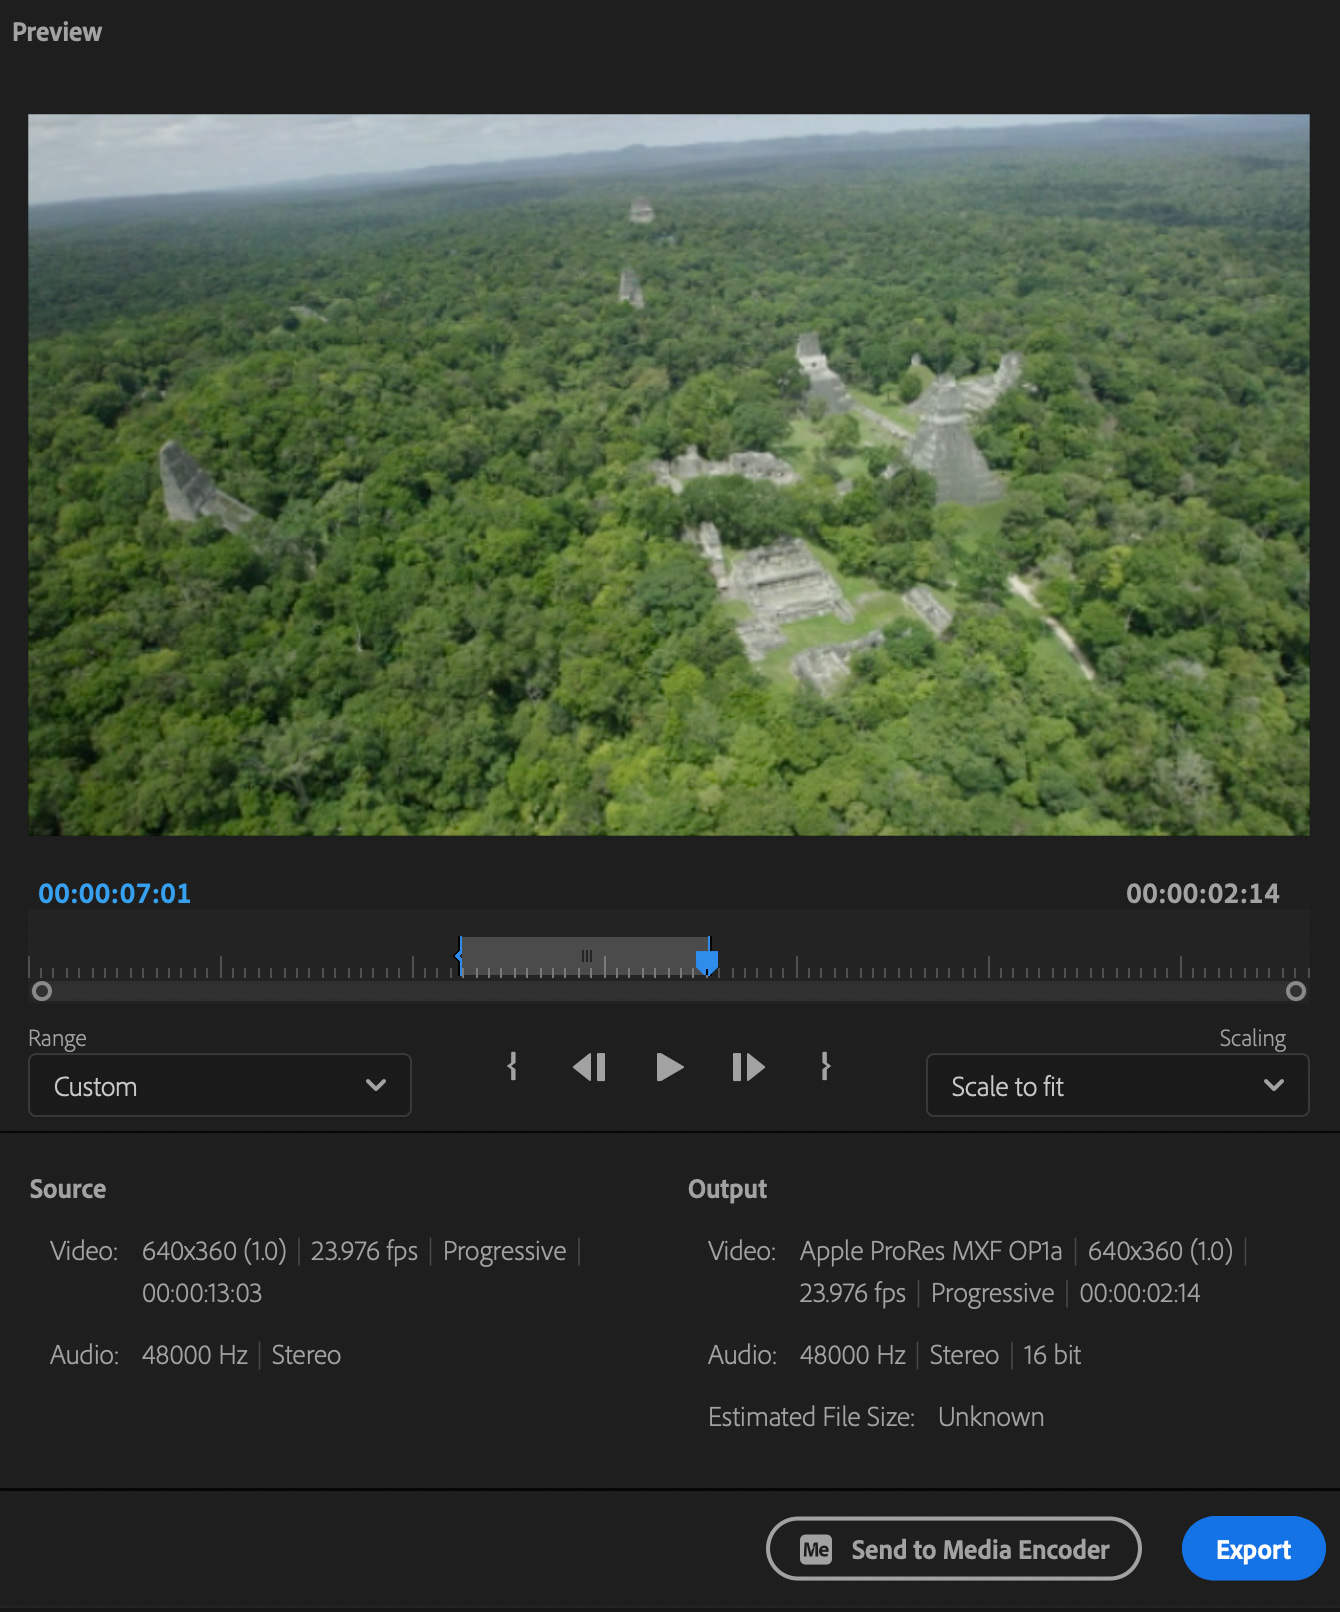Click the blue playhead marker on timeline
Viewport: 1340px width, 1612px height.
click(707, 962)
